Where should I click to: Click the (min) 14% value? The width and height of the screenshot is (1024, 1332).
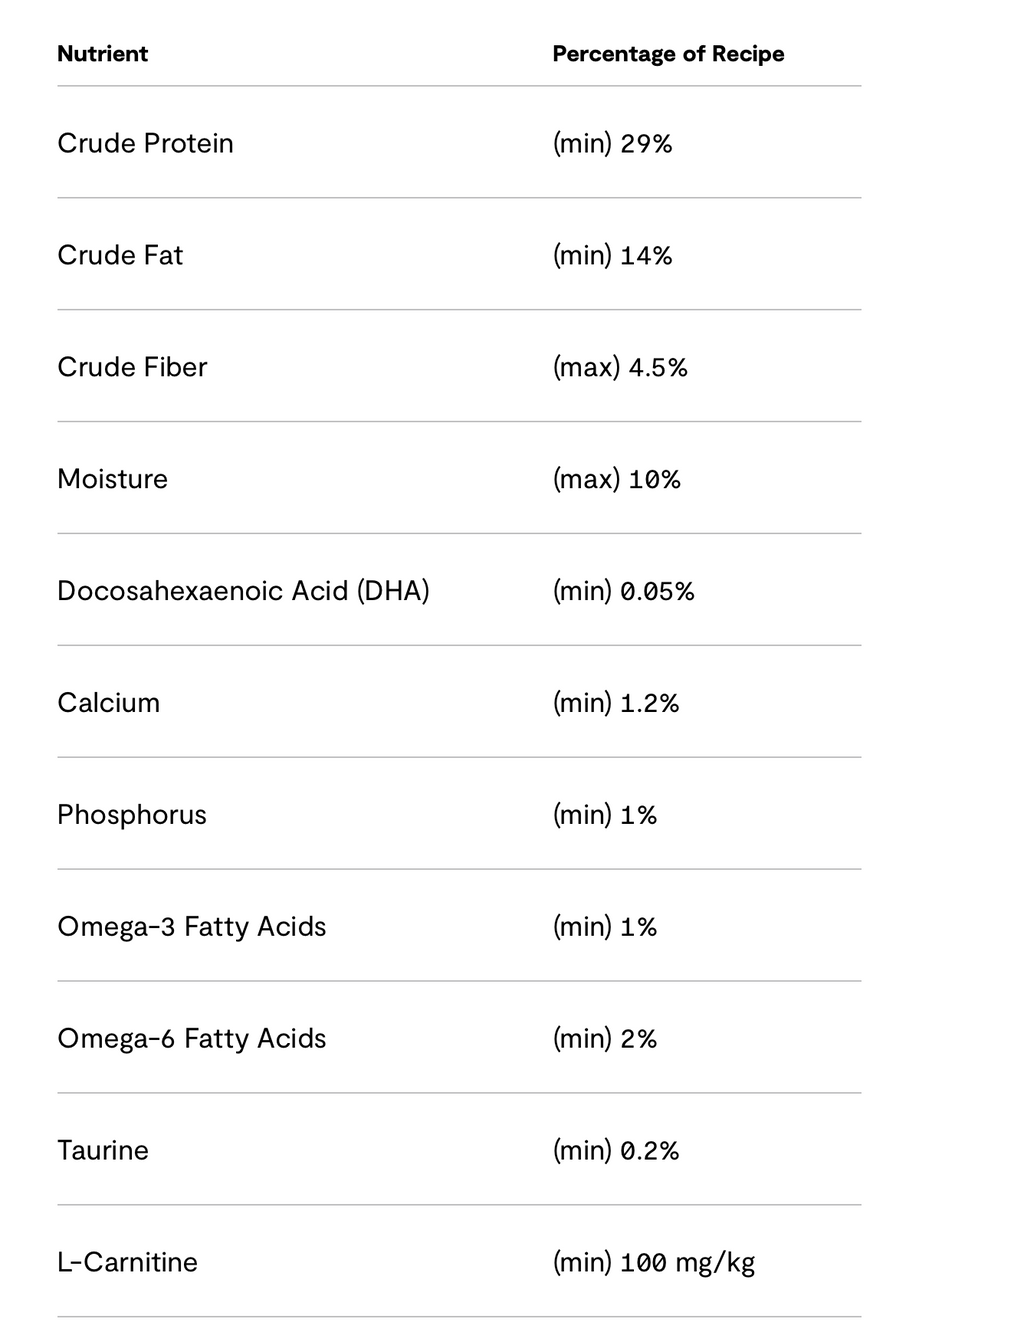point(612,255)
